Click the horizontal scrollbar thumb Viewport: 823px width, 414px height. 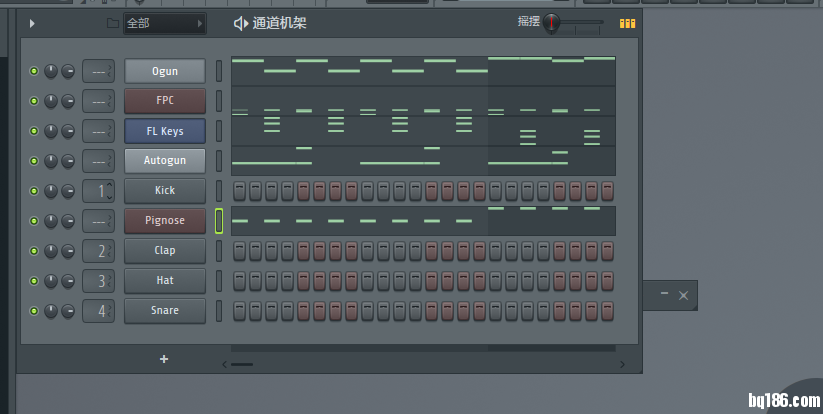click(242, 364)
